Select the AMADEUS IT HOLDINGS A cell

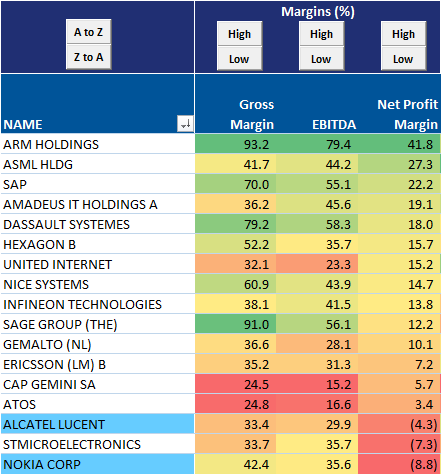(98, 204)
